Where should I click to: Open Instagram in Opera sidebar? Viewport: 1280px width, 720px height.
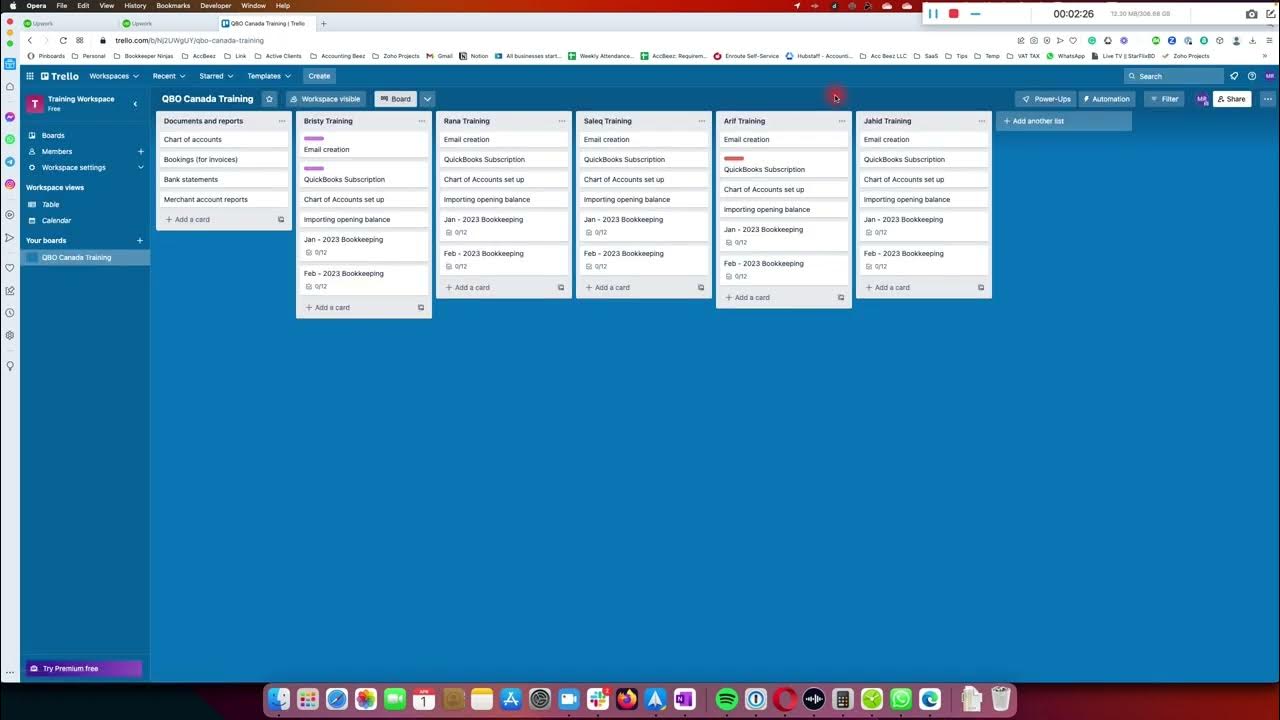pos(10,184)
